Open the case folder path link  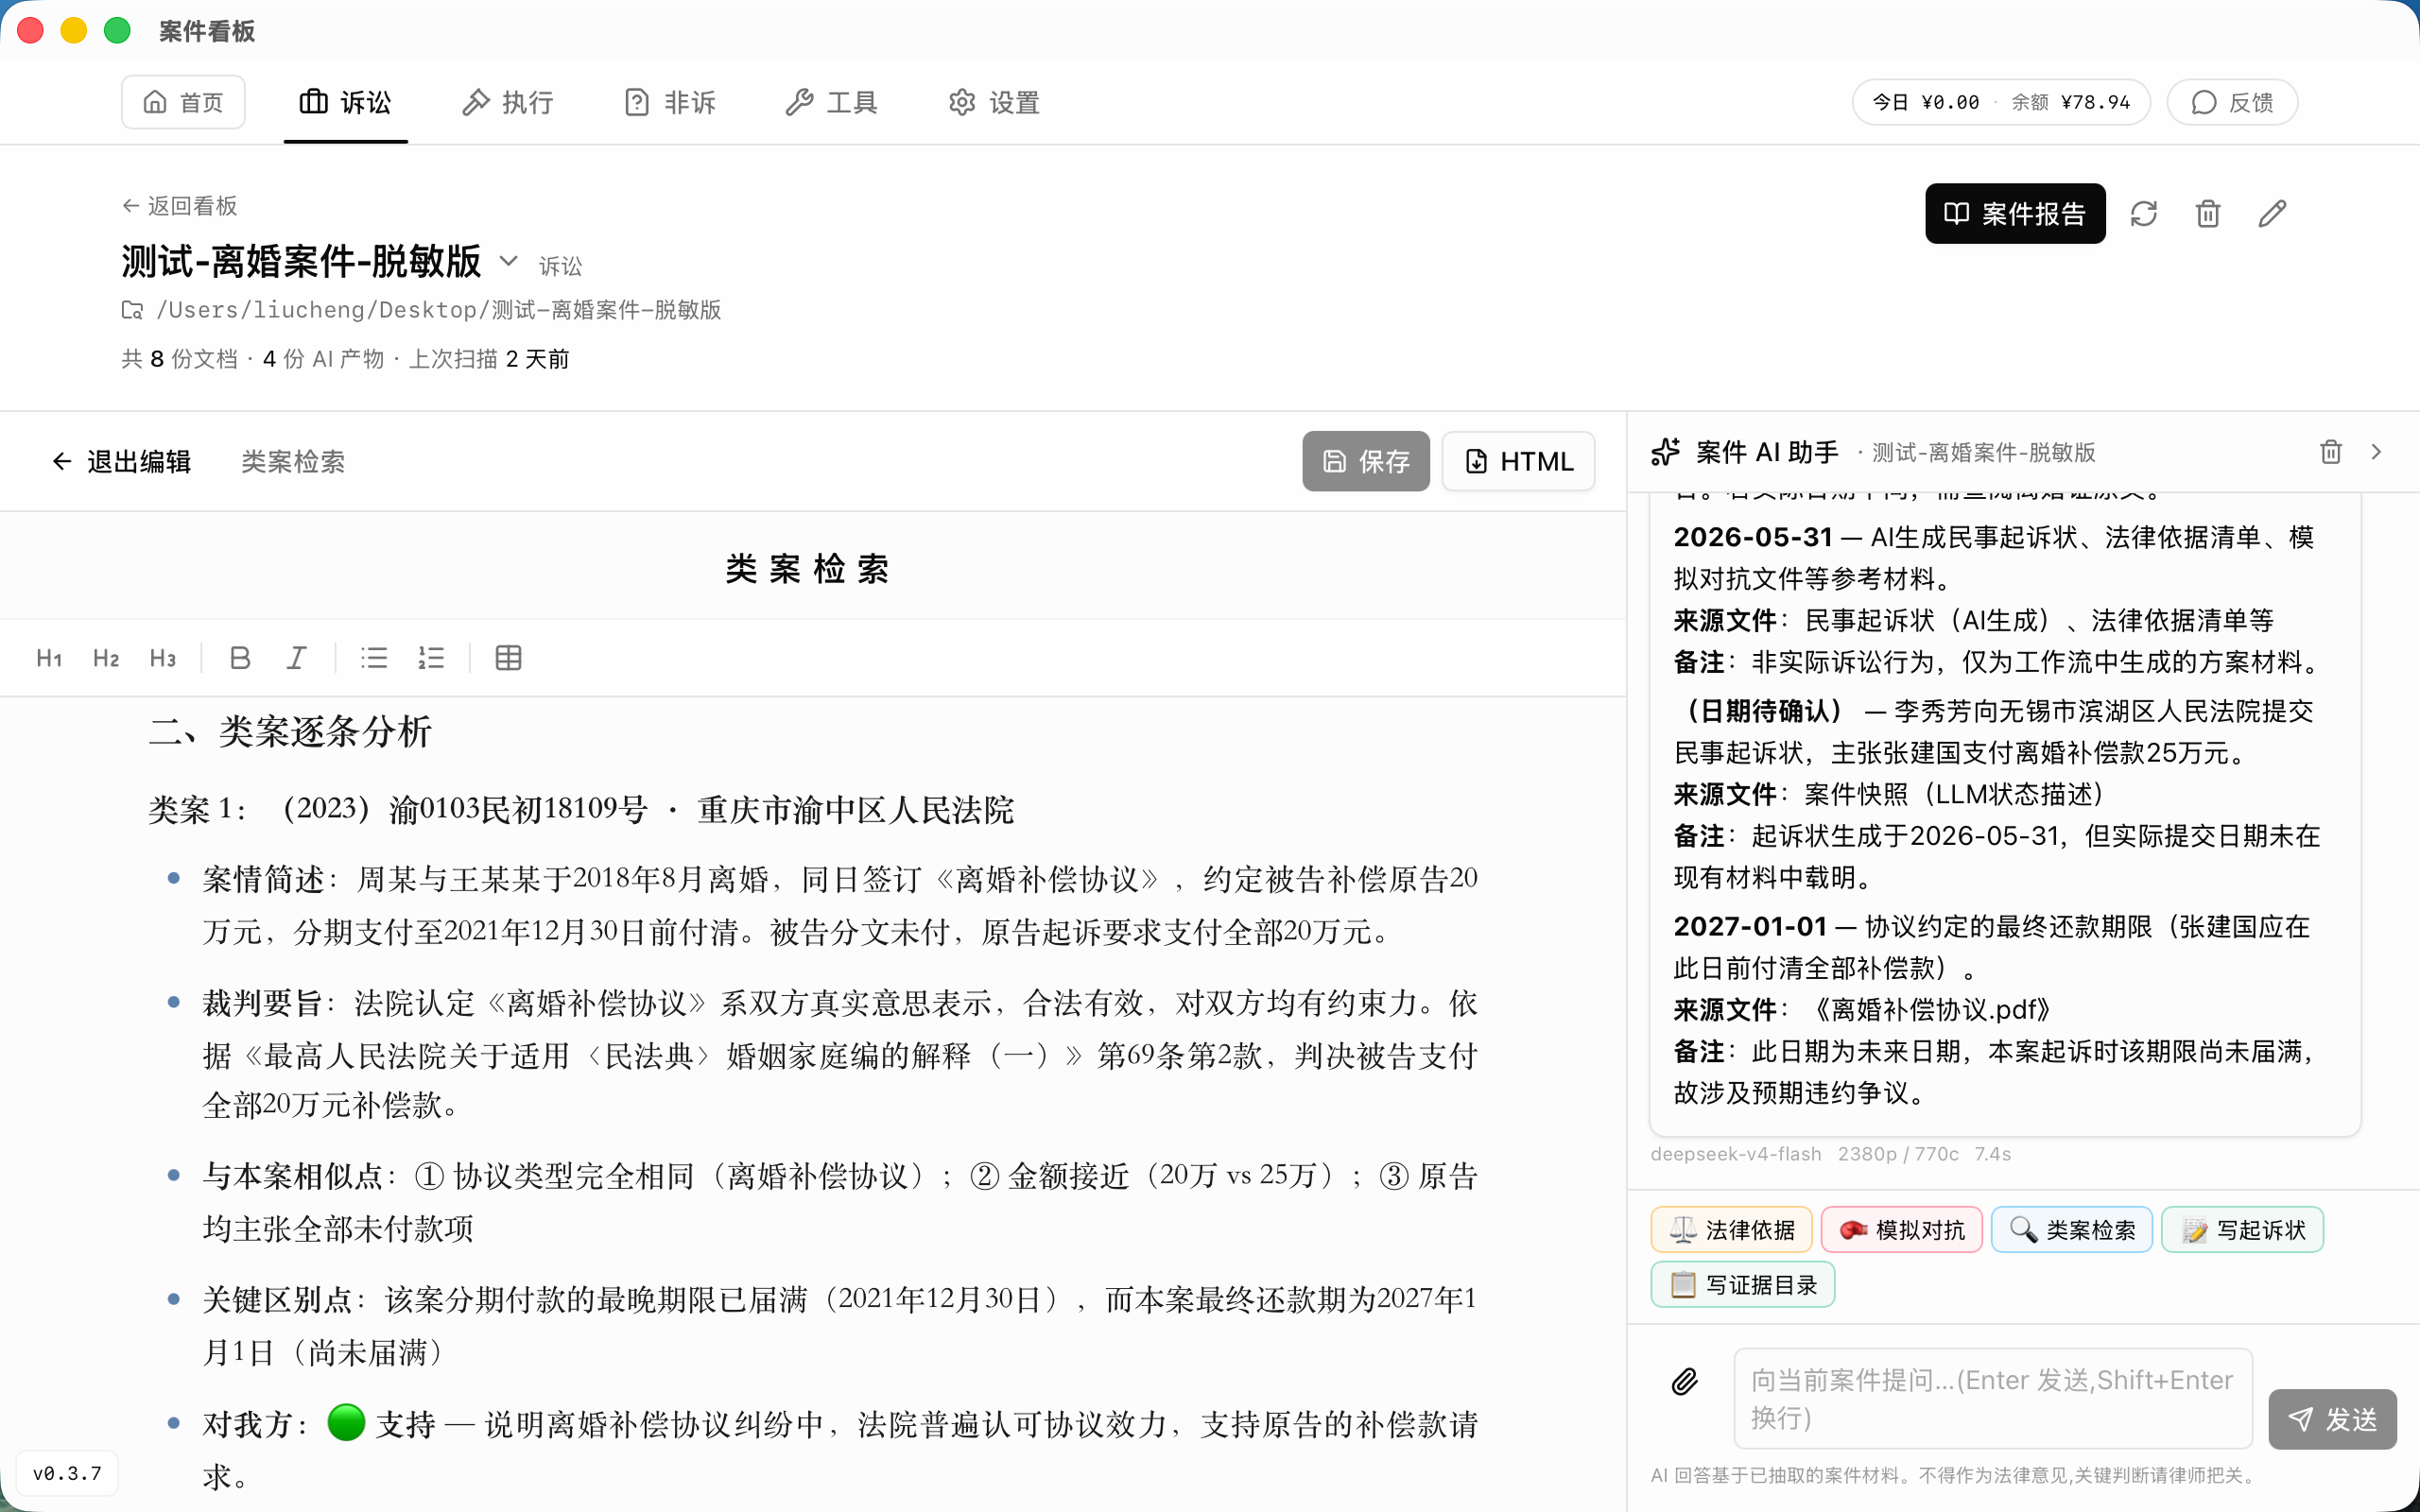coord(422,310)
